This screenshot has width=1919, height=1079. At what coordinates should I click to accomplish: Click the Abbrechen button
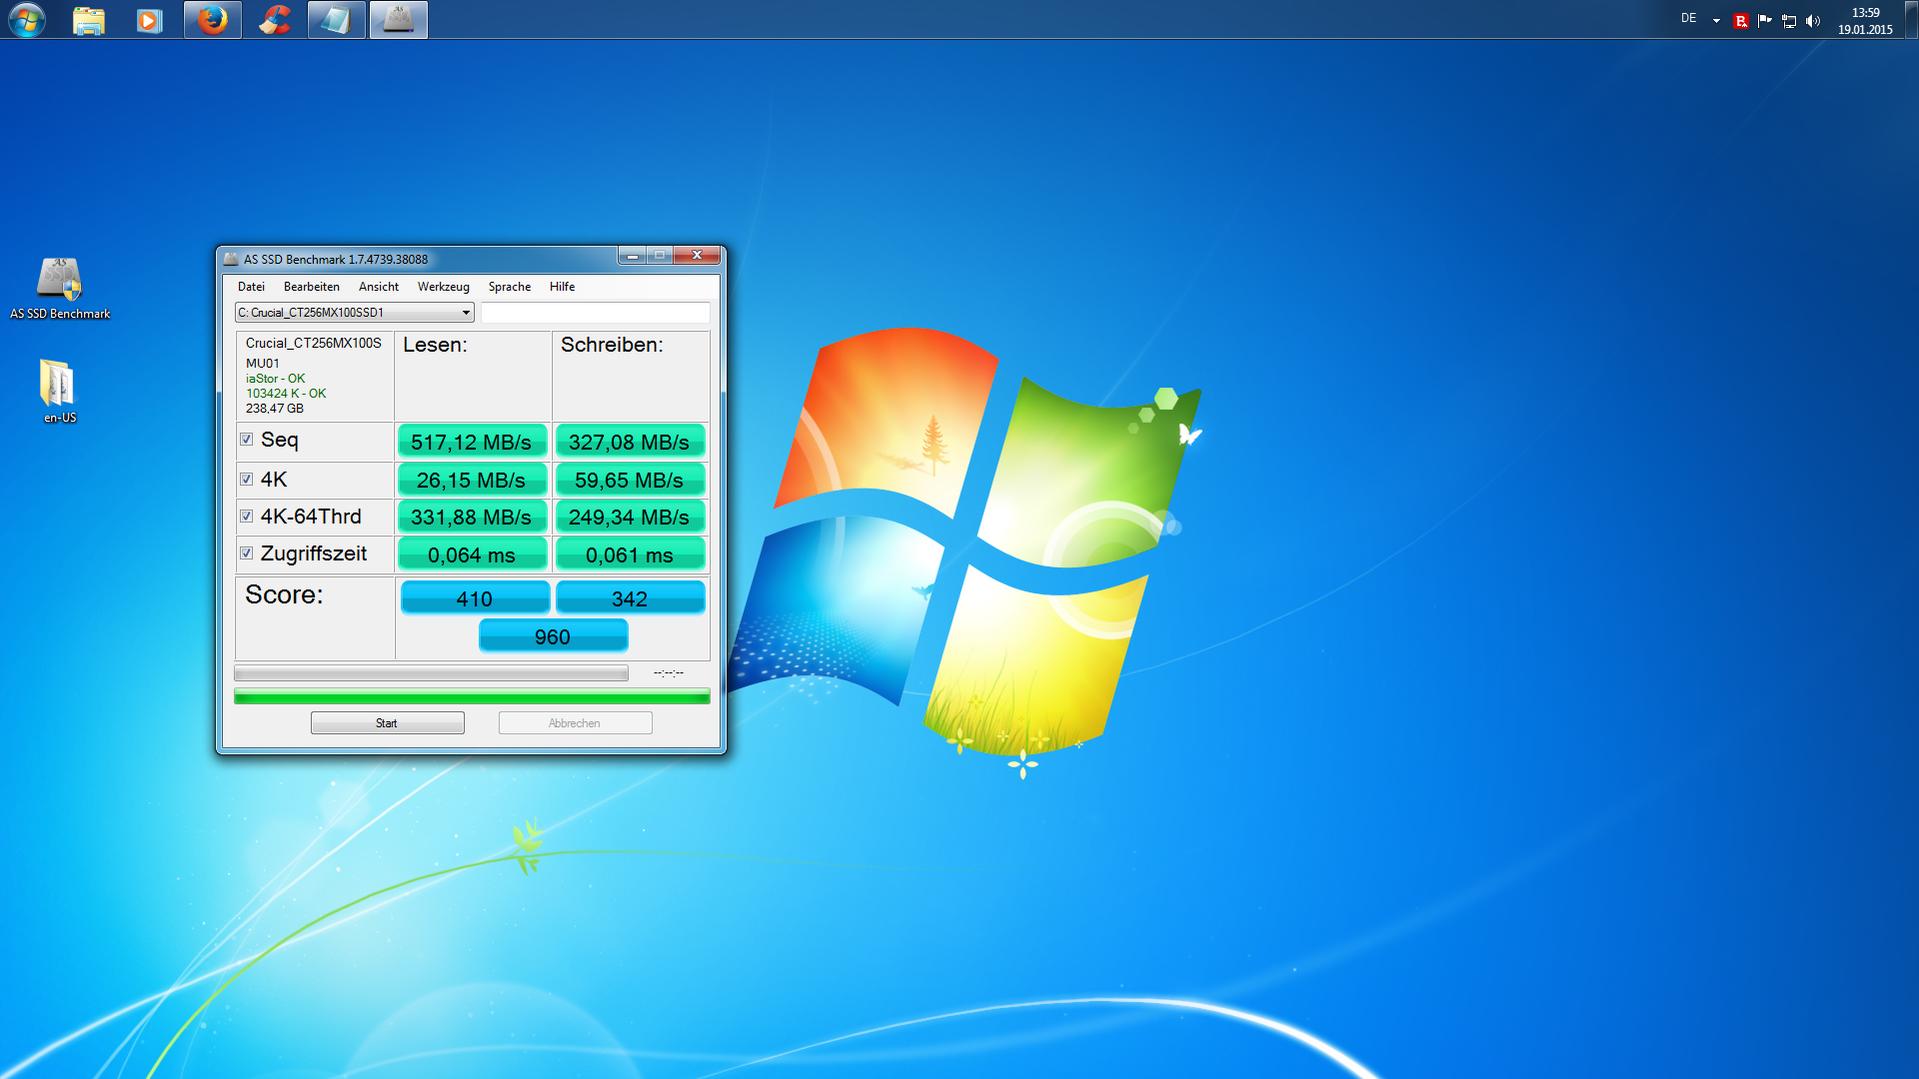point(575,723)
